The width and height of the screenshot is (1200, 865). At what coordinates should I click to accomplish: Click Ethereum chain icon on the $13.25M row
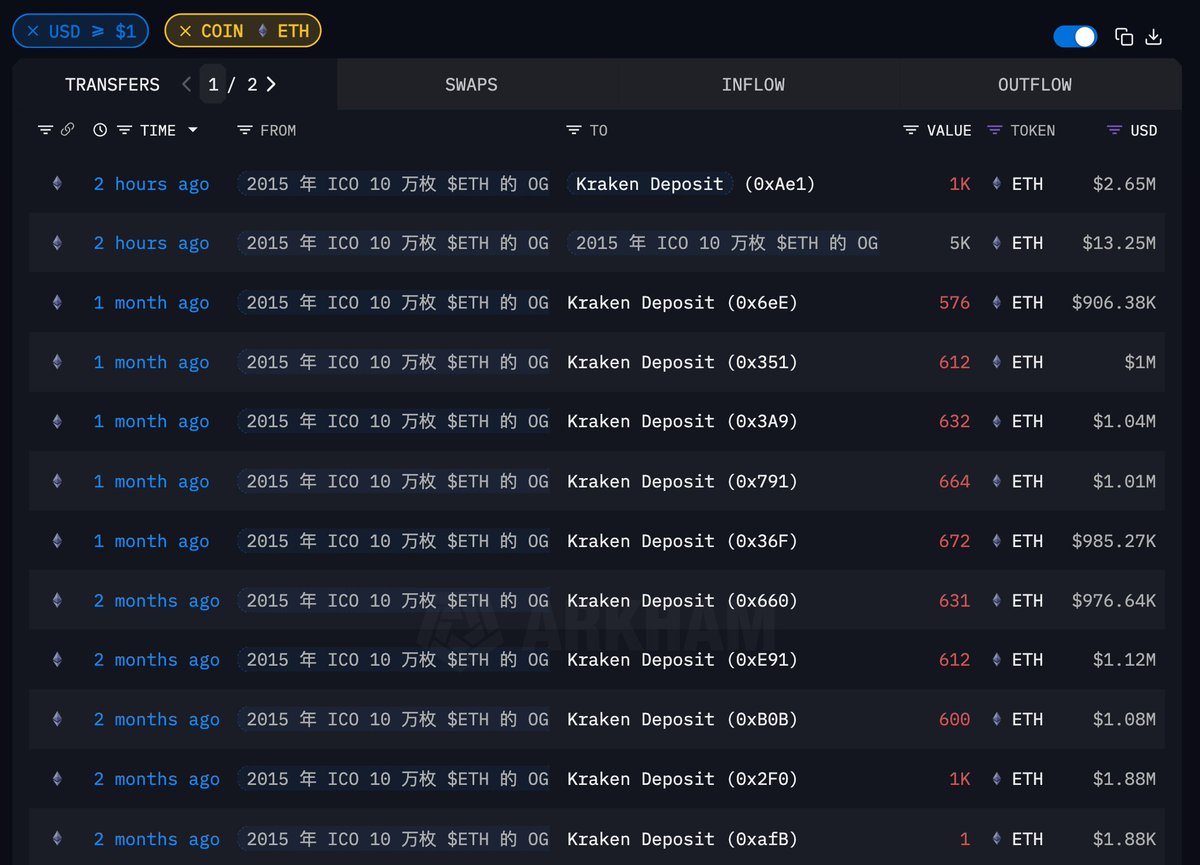point(57,243)
